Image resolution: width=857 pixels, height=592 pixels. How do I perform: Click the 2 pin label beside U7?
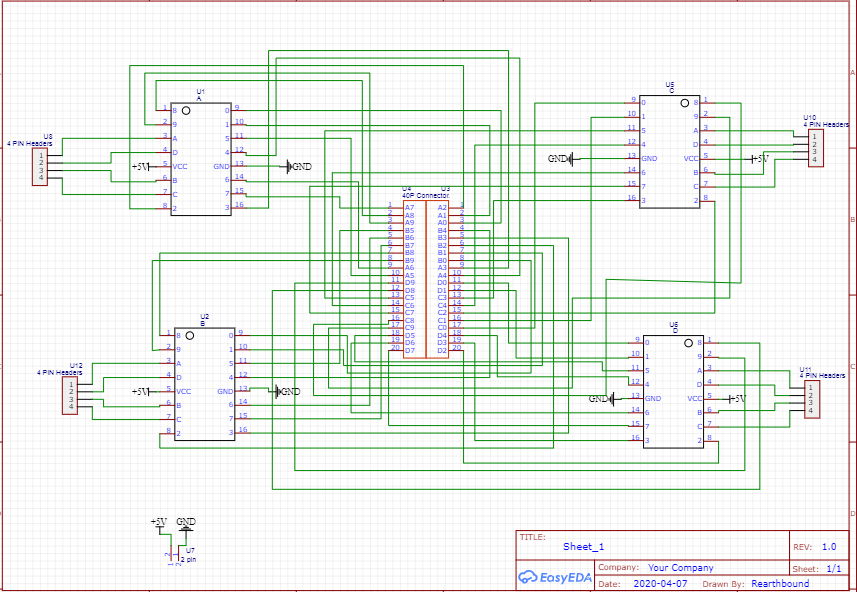tap(188, 559)
